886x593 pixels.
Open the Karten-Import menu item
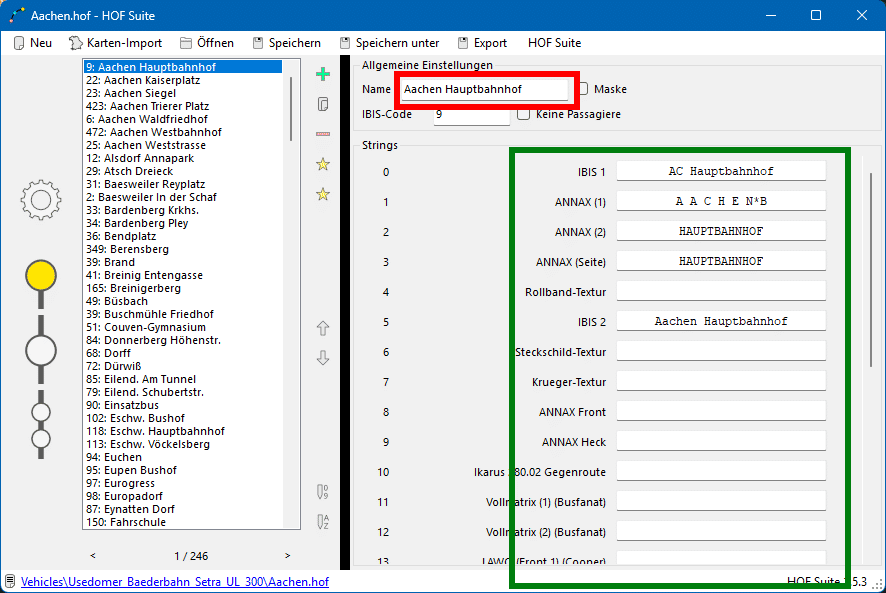coord(115,43)
